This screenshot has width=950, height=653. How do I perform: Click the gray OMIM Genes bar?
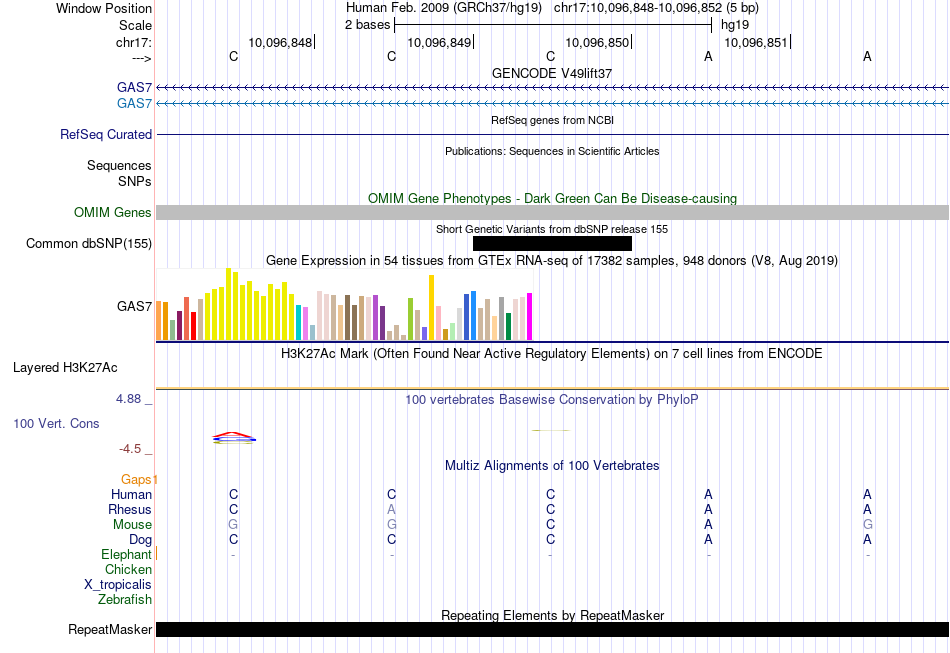tap(553, 213)
